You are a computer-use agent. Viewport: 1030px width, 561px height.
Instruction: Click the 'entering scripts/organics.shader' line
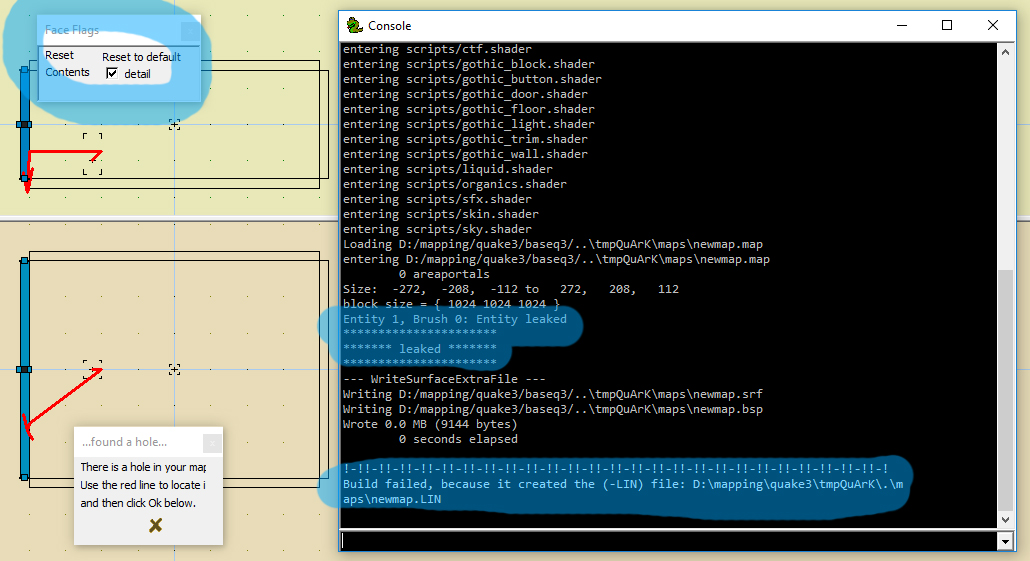[455, 185]
